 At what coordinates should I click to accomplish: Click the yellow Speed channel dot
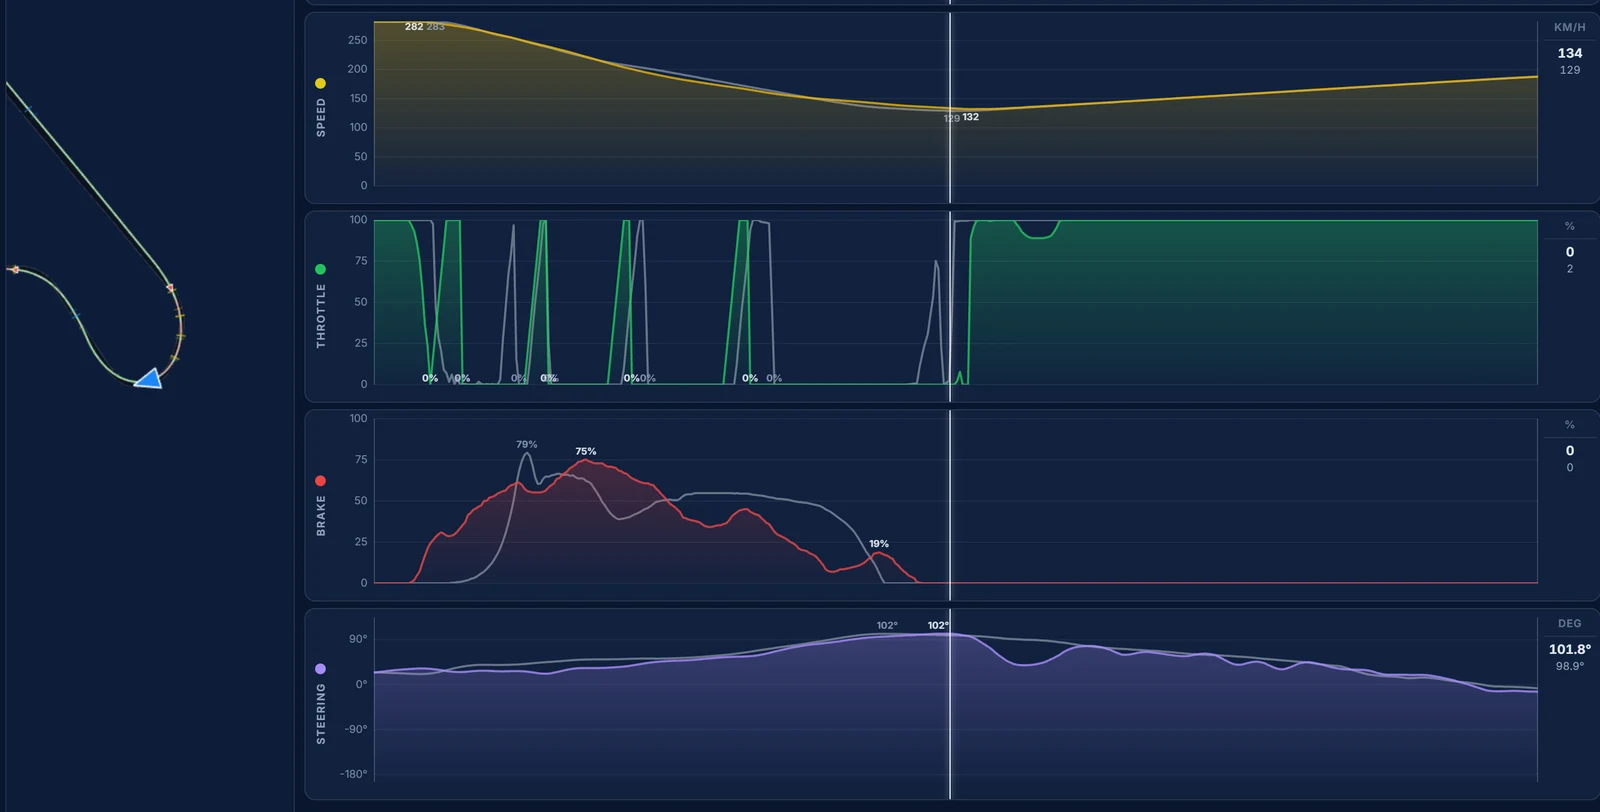[320, 83]
